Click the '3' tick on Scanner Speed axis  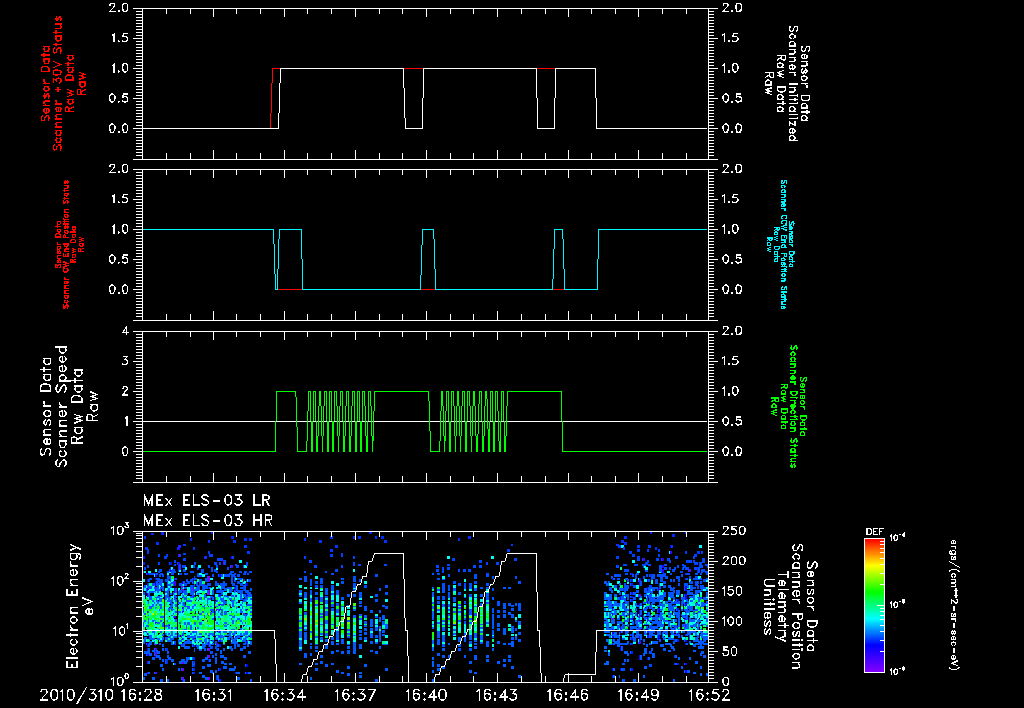click(x=125, y=361)
